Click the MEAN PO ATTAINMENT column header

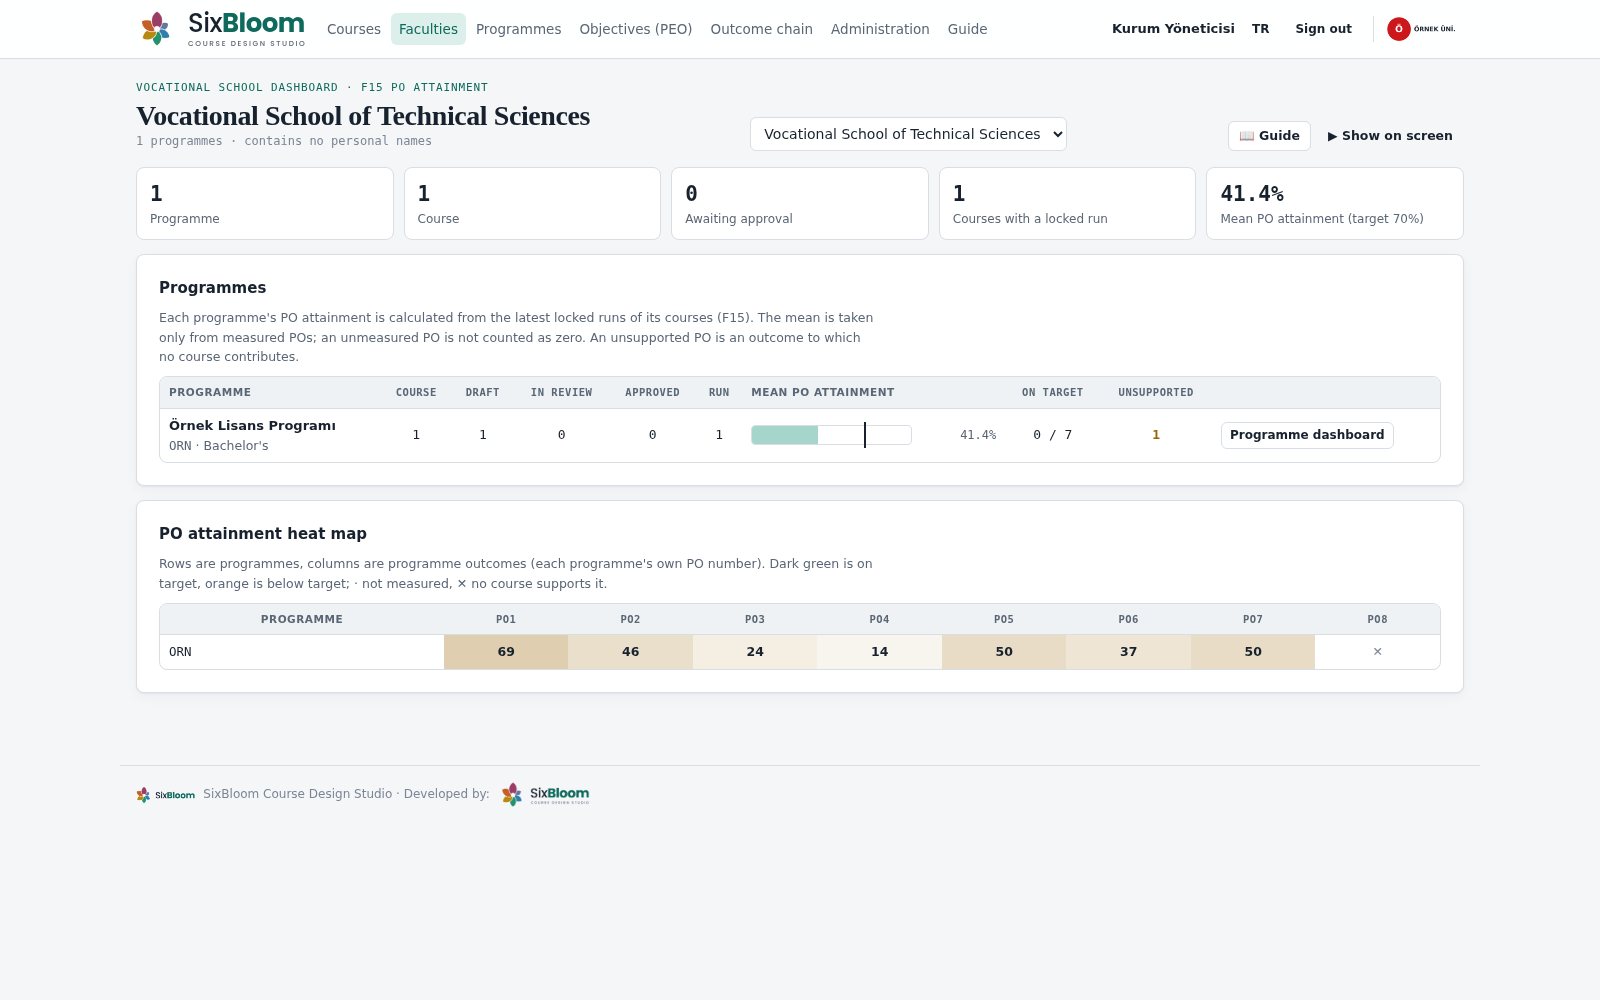pyautogui.click(x=822, y=393)
